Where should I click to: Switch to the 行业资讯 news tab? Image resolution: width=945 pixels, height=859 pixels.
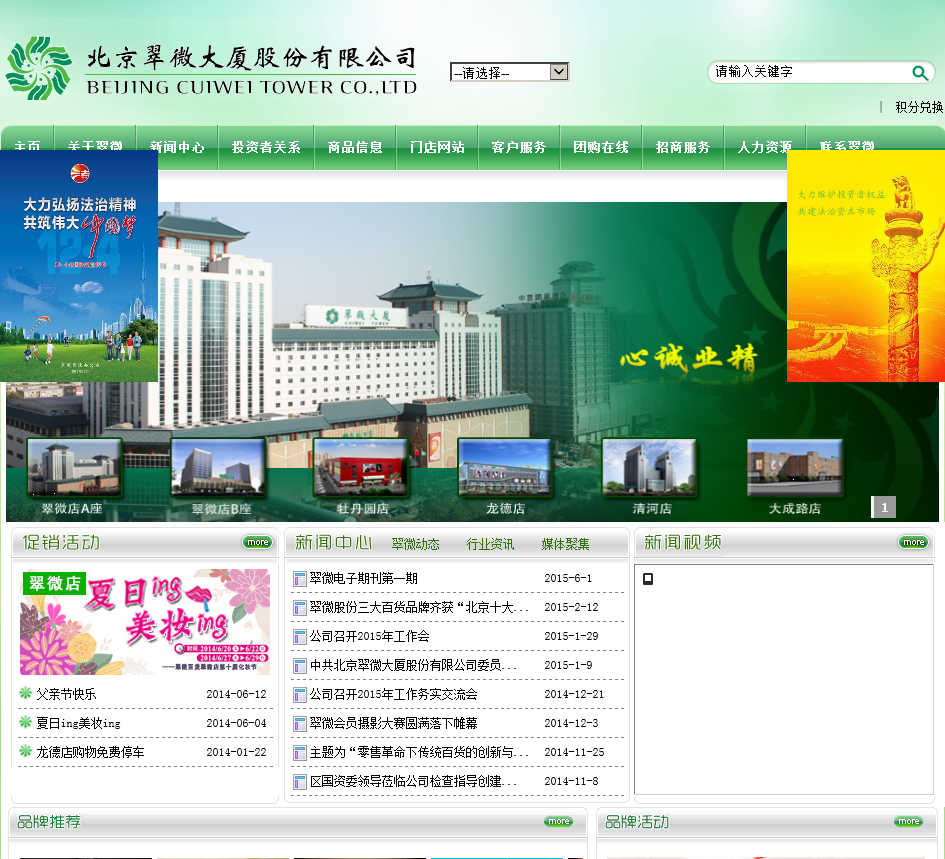click(490, 544)
